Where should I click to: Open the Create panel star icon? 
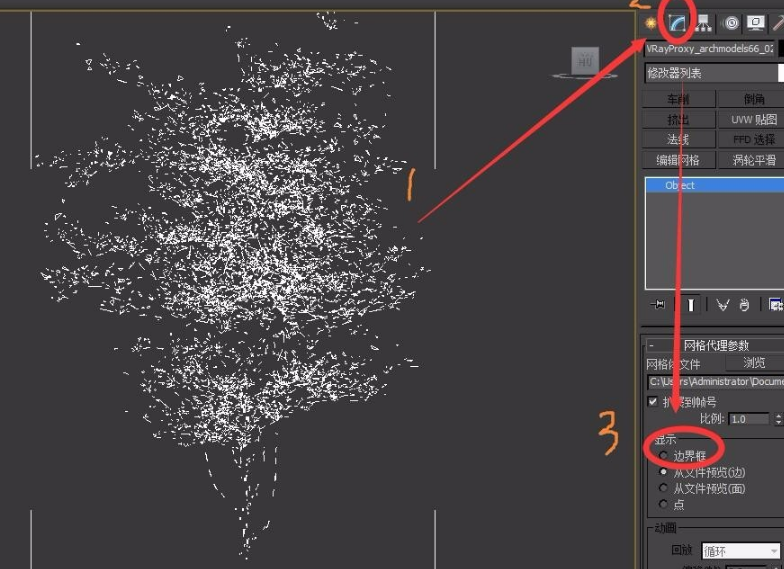650,23
